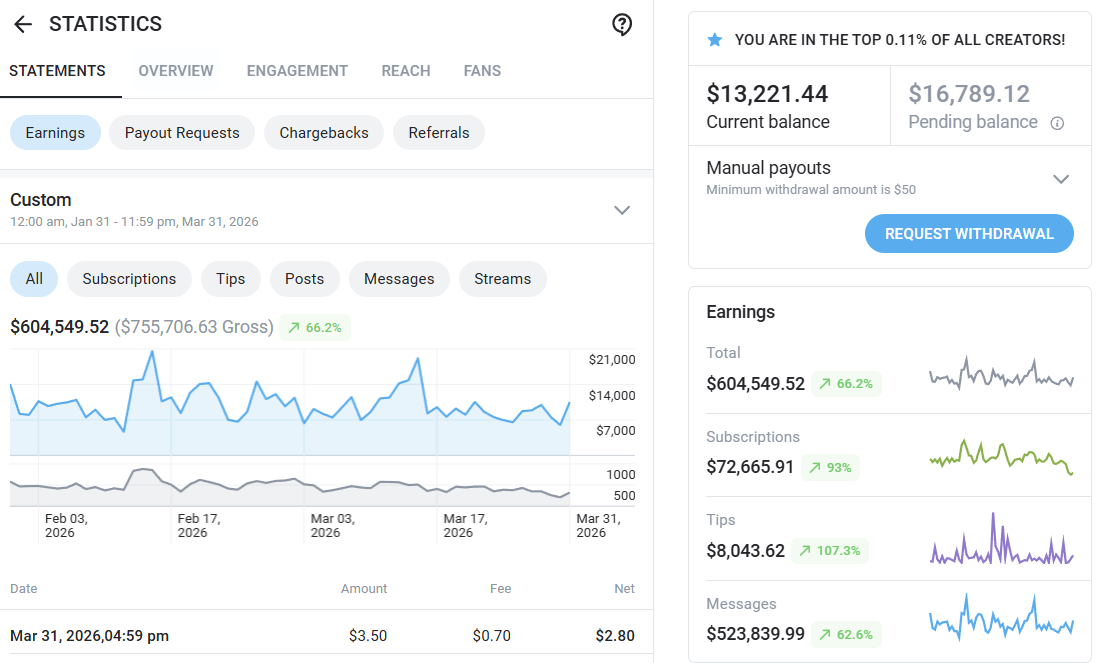Click the Messages 62.6% growth badge
The height and width of the screenshot is (663, 1097).
[x=846, y=634]
